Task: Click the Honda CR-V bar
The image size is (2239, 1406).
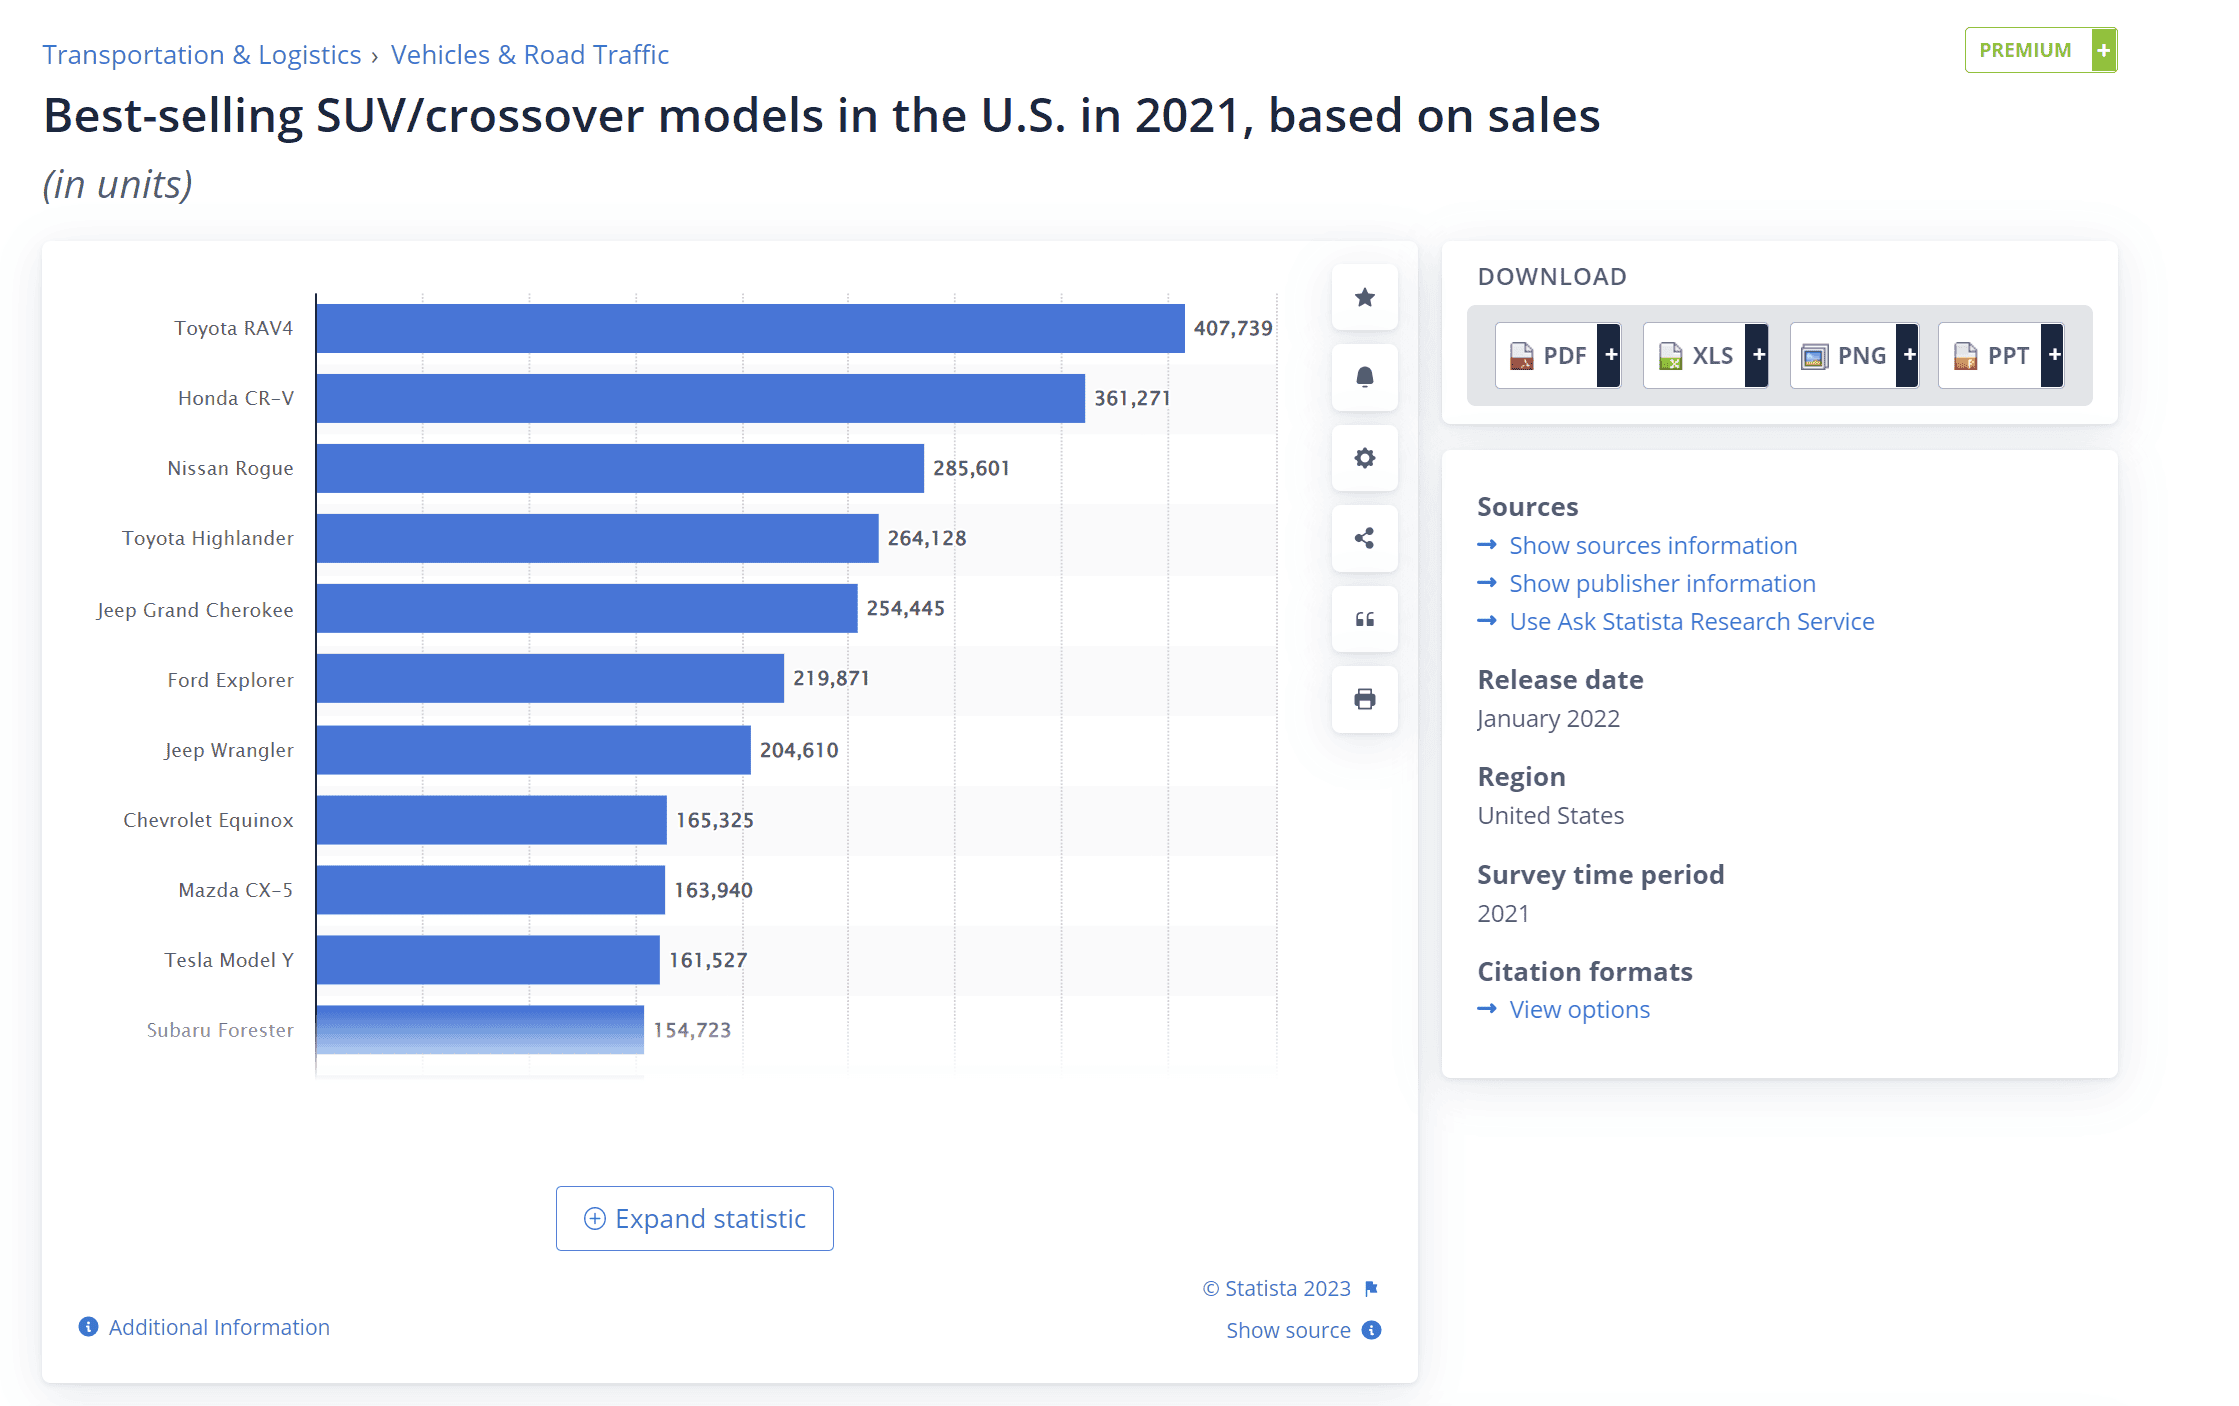Action: tap(700, 398)
